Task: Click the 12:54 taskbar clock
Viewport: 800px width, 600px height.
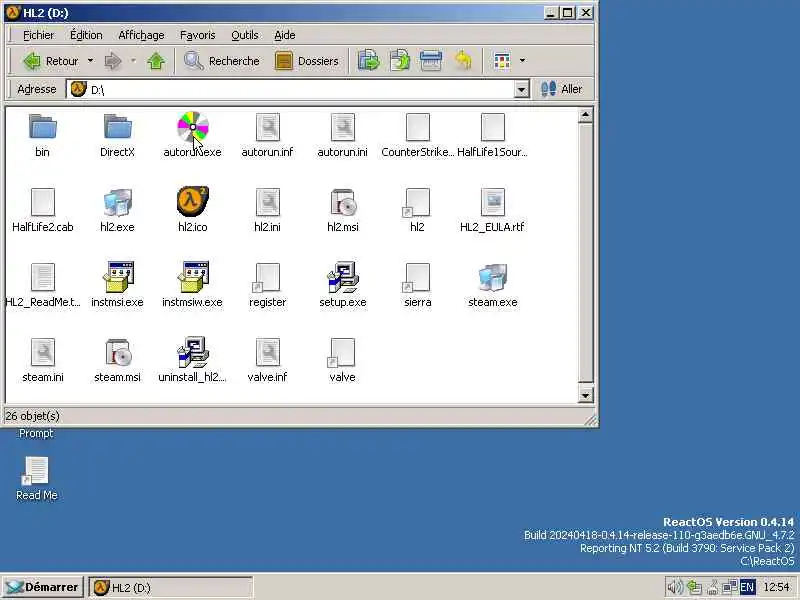Action: pyautogui.click(x=776, y=587)
